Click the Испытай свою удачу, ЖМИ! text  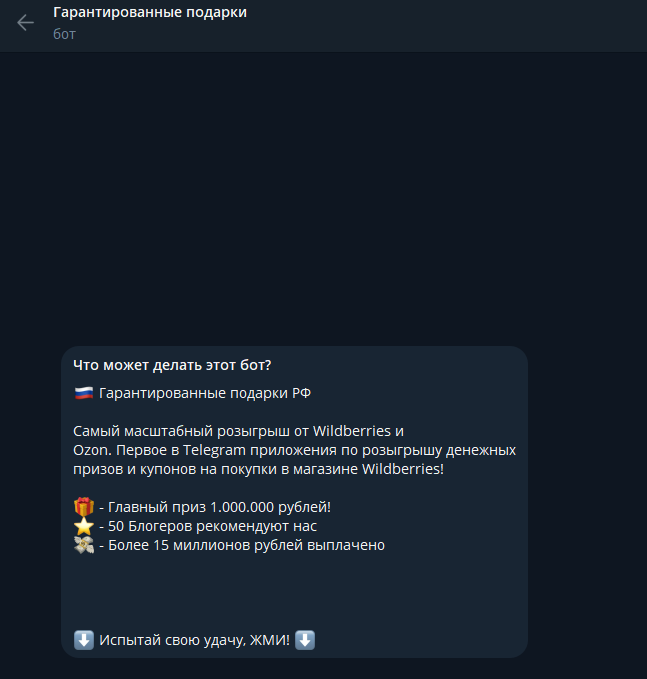[194, 640]
